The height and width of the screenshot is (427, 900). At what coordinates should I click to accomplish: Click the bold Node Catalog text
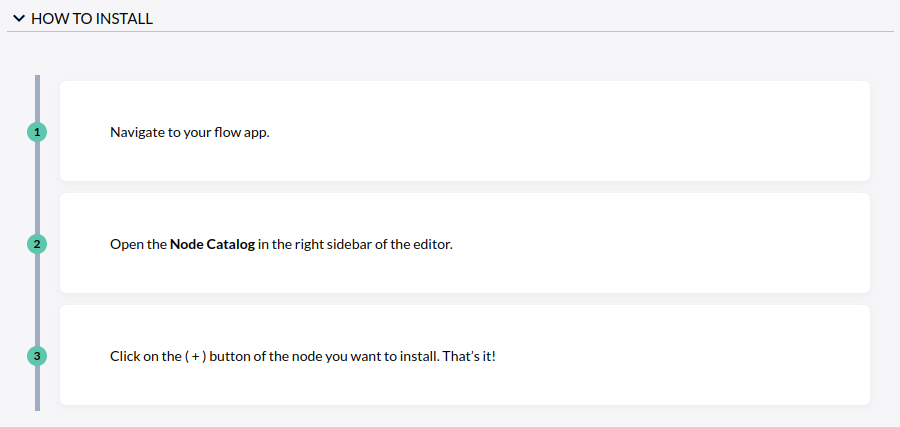(212, 244)
